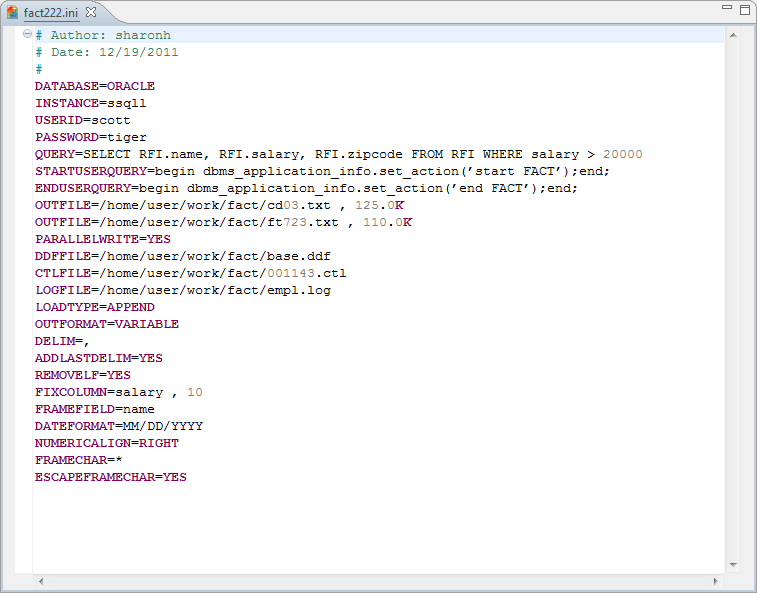Click the PASSWORD=tiger line
The image size is (757, 593).
(91, 137)
